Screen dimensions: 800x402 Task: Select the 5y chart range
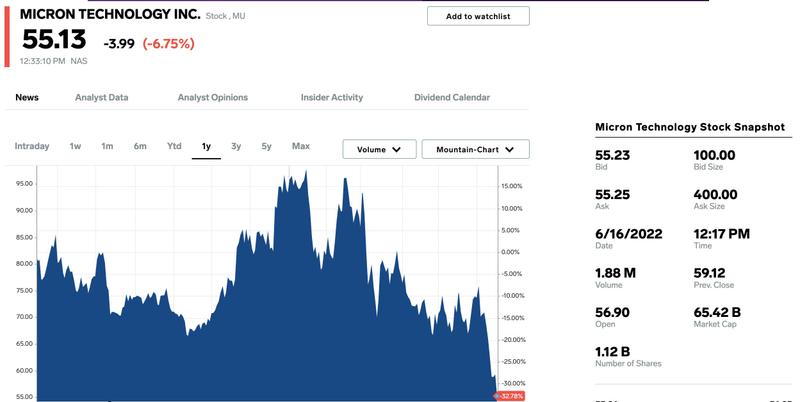pos(266,146)
